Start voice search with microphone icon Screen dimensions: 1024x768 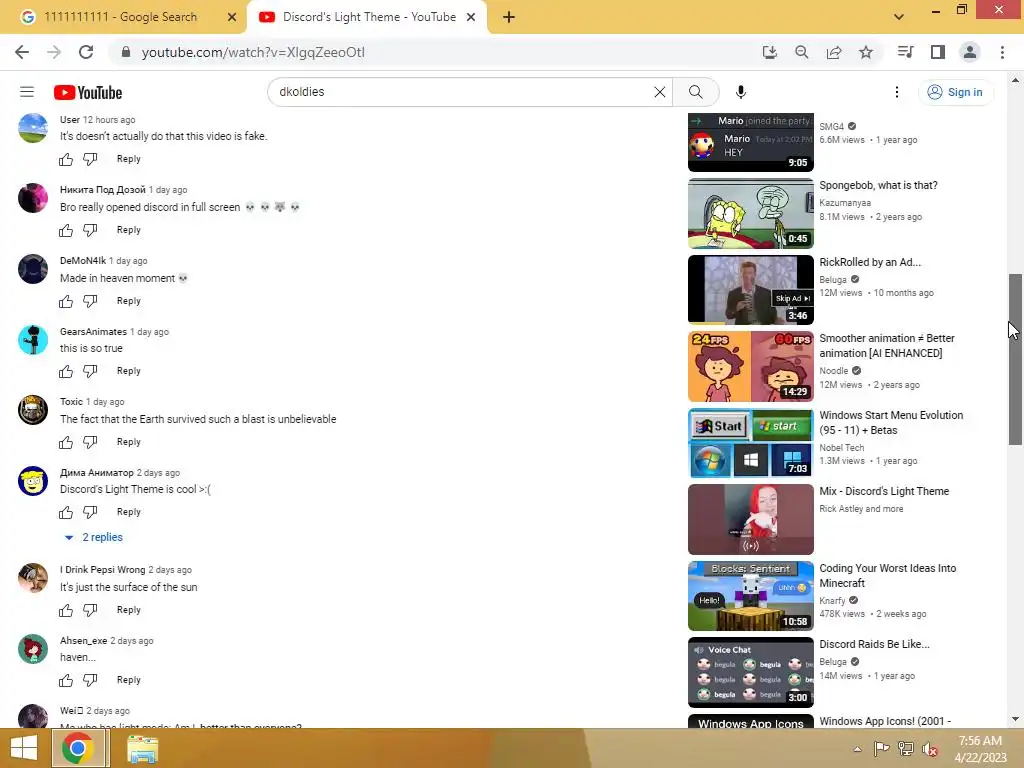point(741,92)
